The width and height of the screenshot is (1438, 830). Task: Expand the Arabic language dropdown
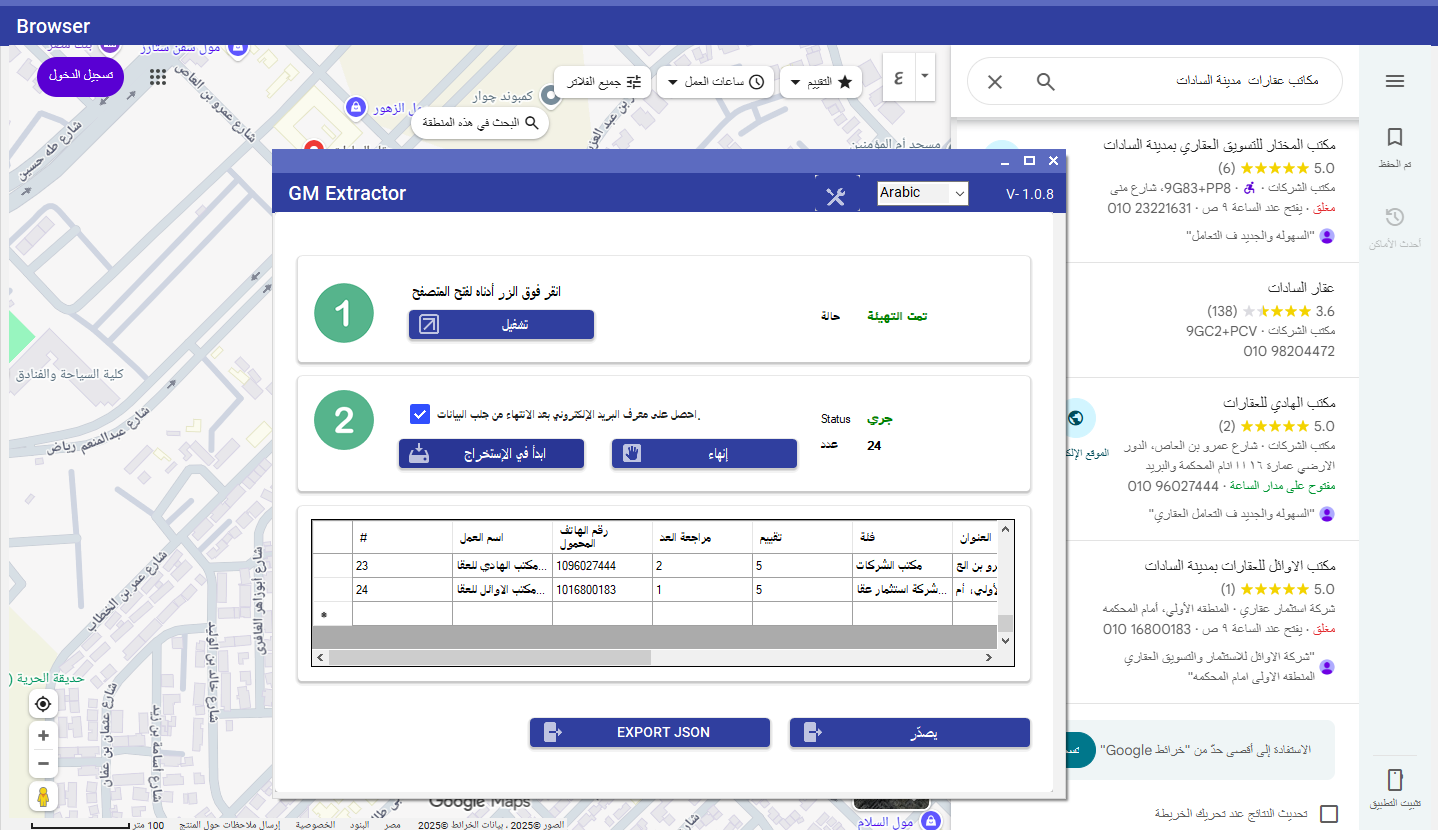pos(922,193)
